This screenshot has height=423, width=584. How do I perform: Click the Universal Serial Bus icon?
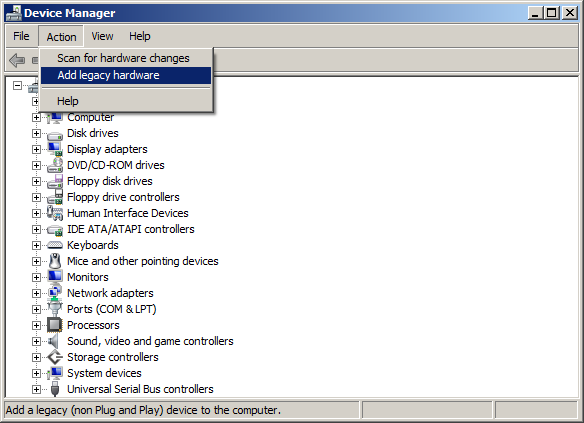click(55, 389)
